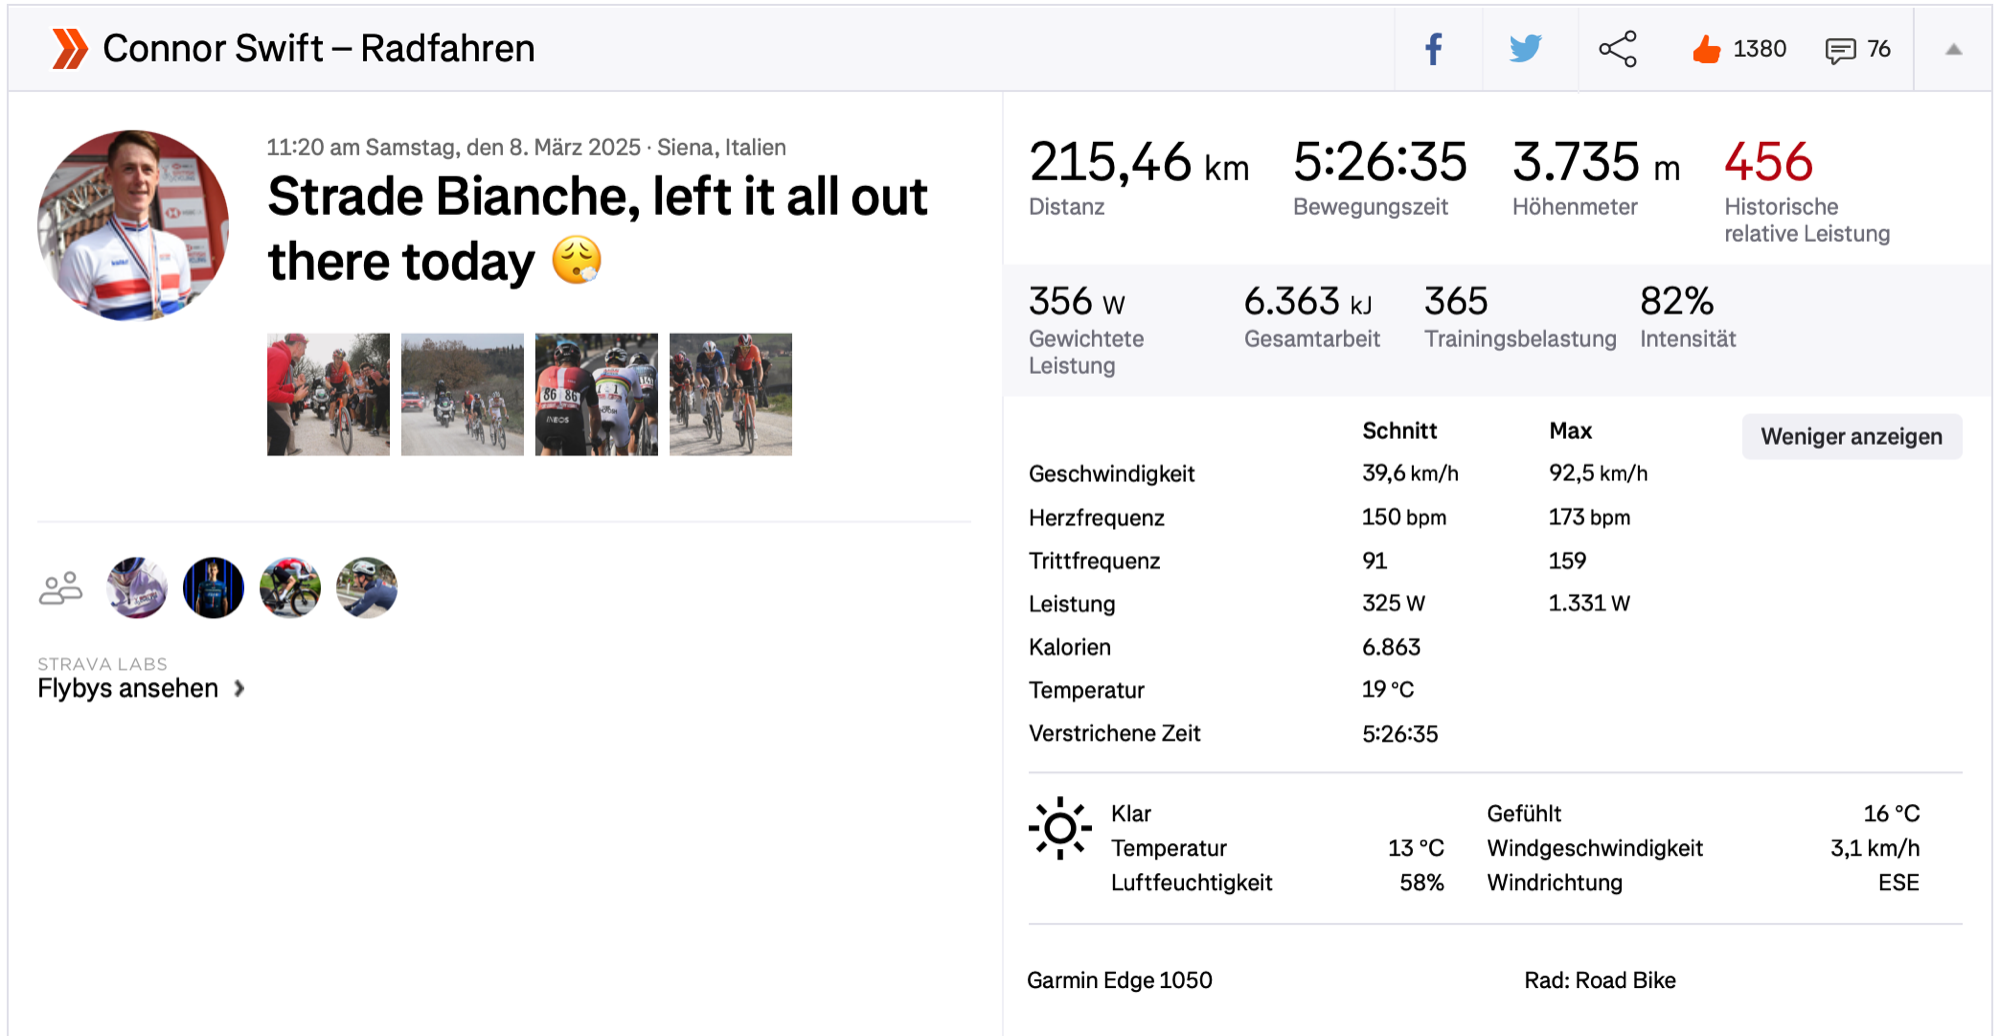Image resolution: width=2000 pixels, height=1036 pixels.
Task: Open the share options icon
Action: pos(1617,49)
